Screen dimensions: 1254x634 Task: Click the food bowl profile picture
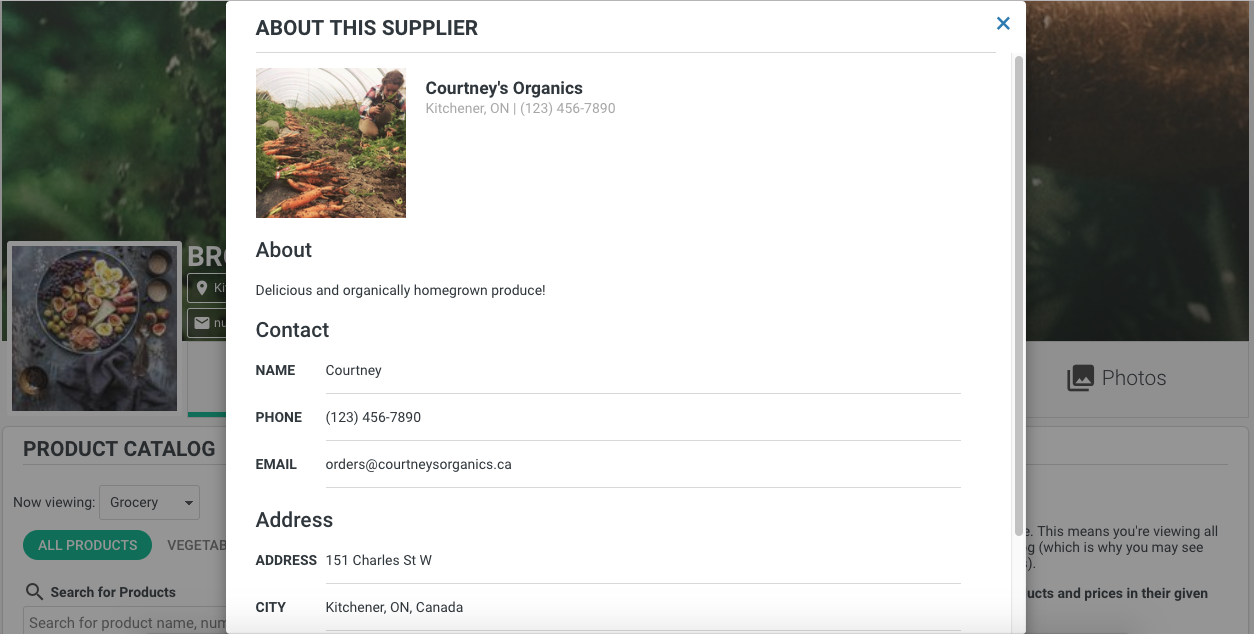tap(94, 328)
